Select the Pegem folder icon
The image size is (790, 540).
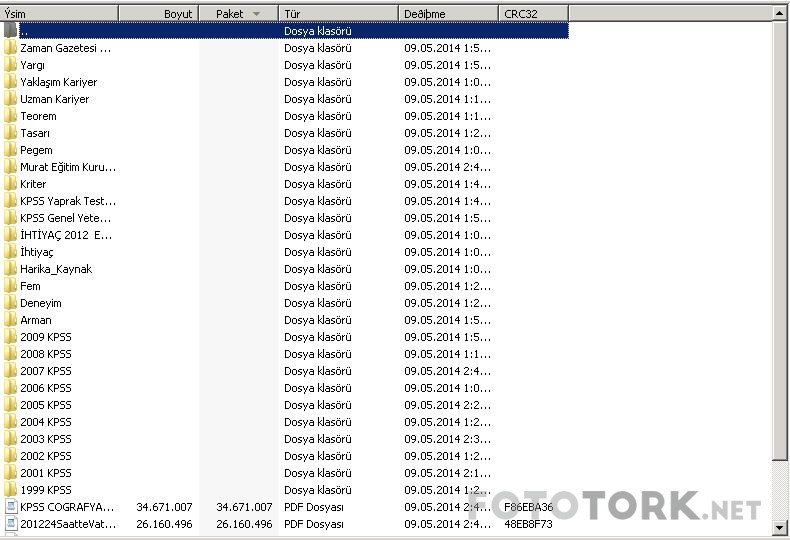(10, 150)
